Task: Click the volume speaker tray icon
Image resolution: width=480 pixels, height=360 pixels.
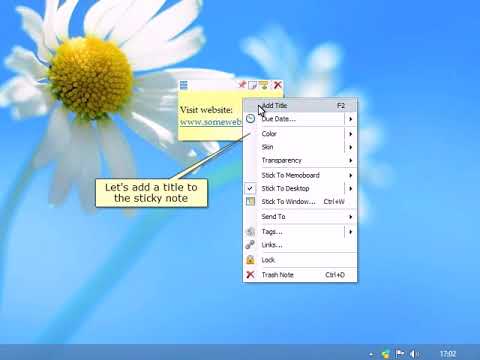Action: coord(414,354)
